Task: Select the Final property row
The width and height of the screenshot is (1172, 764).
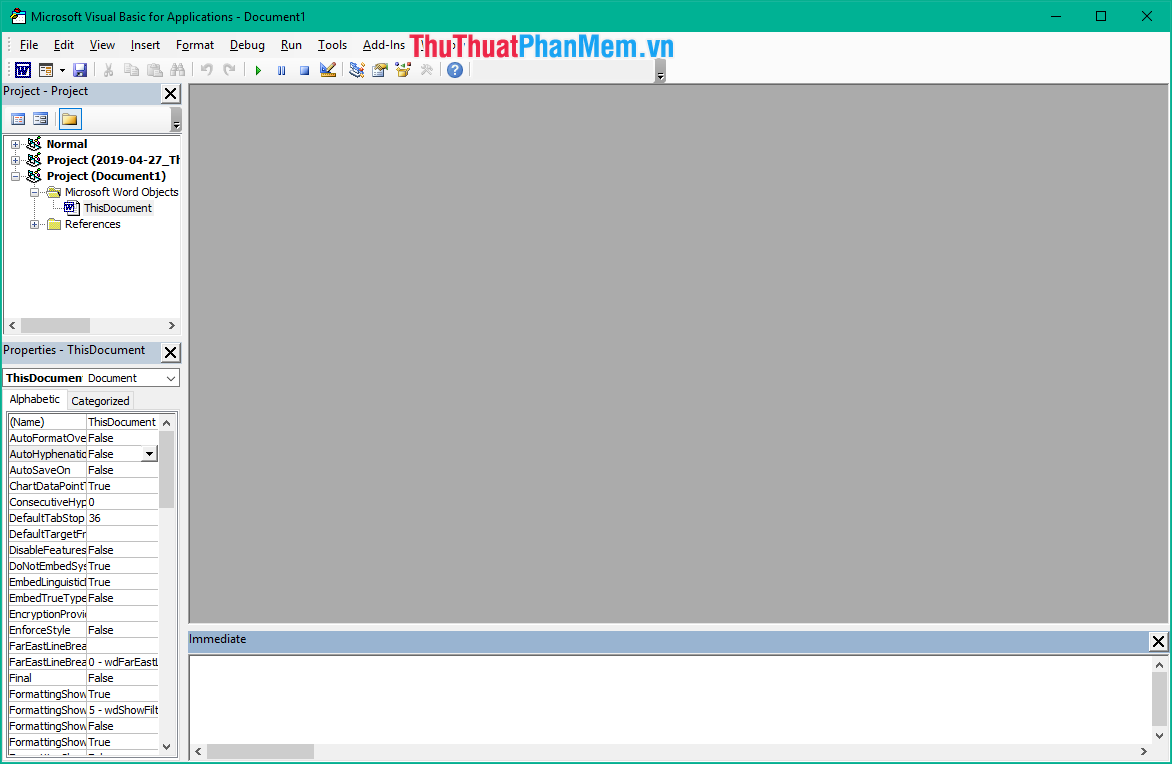Action: click(83, 678)
